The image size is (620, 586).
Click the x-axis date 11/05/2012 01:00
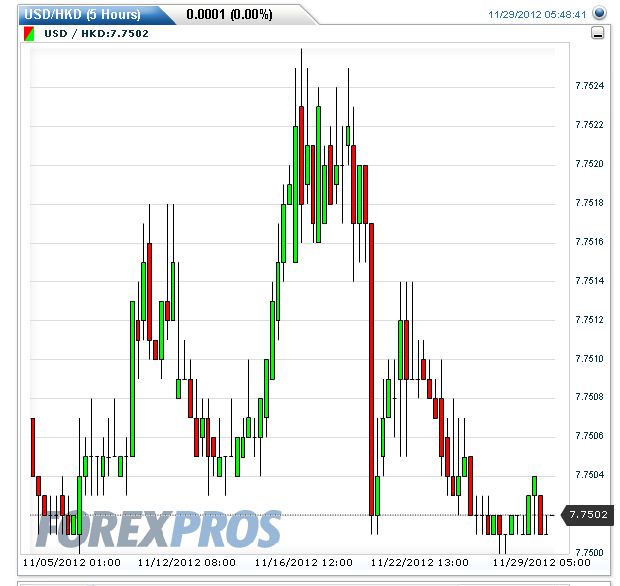(72, 562)
